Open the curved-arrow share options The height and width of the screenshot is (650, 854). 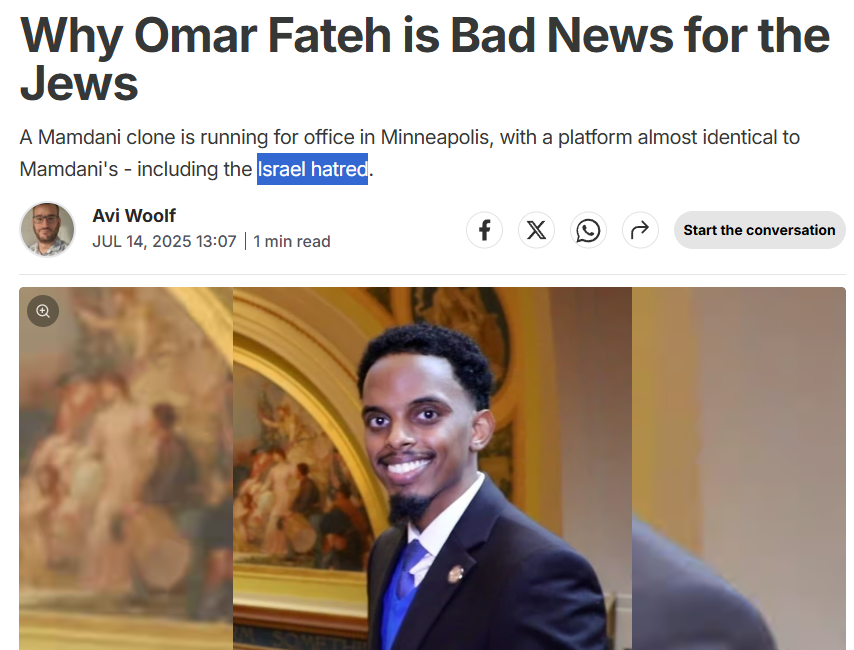coord(640,230)
